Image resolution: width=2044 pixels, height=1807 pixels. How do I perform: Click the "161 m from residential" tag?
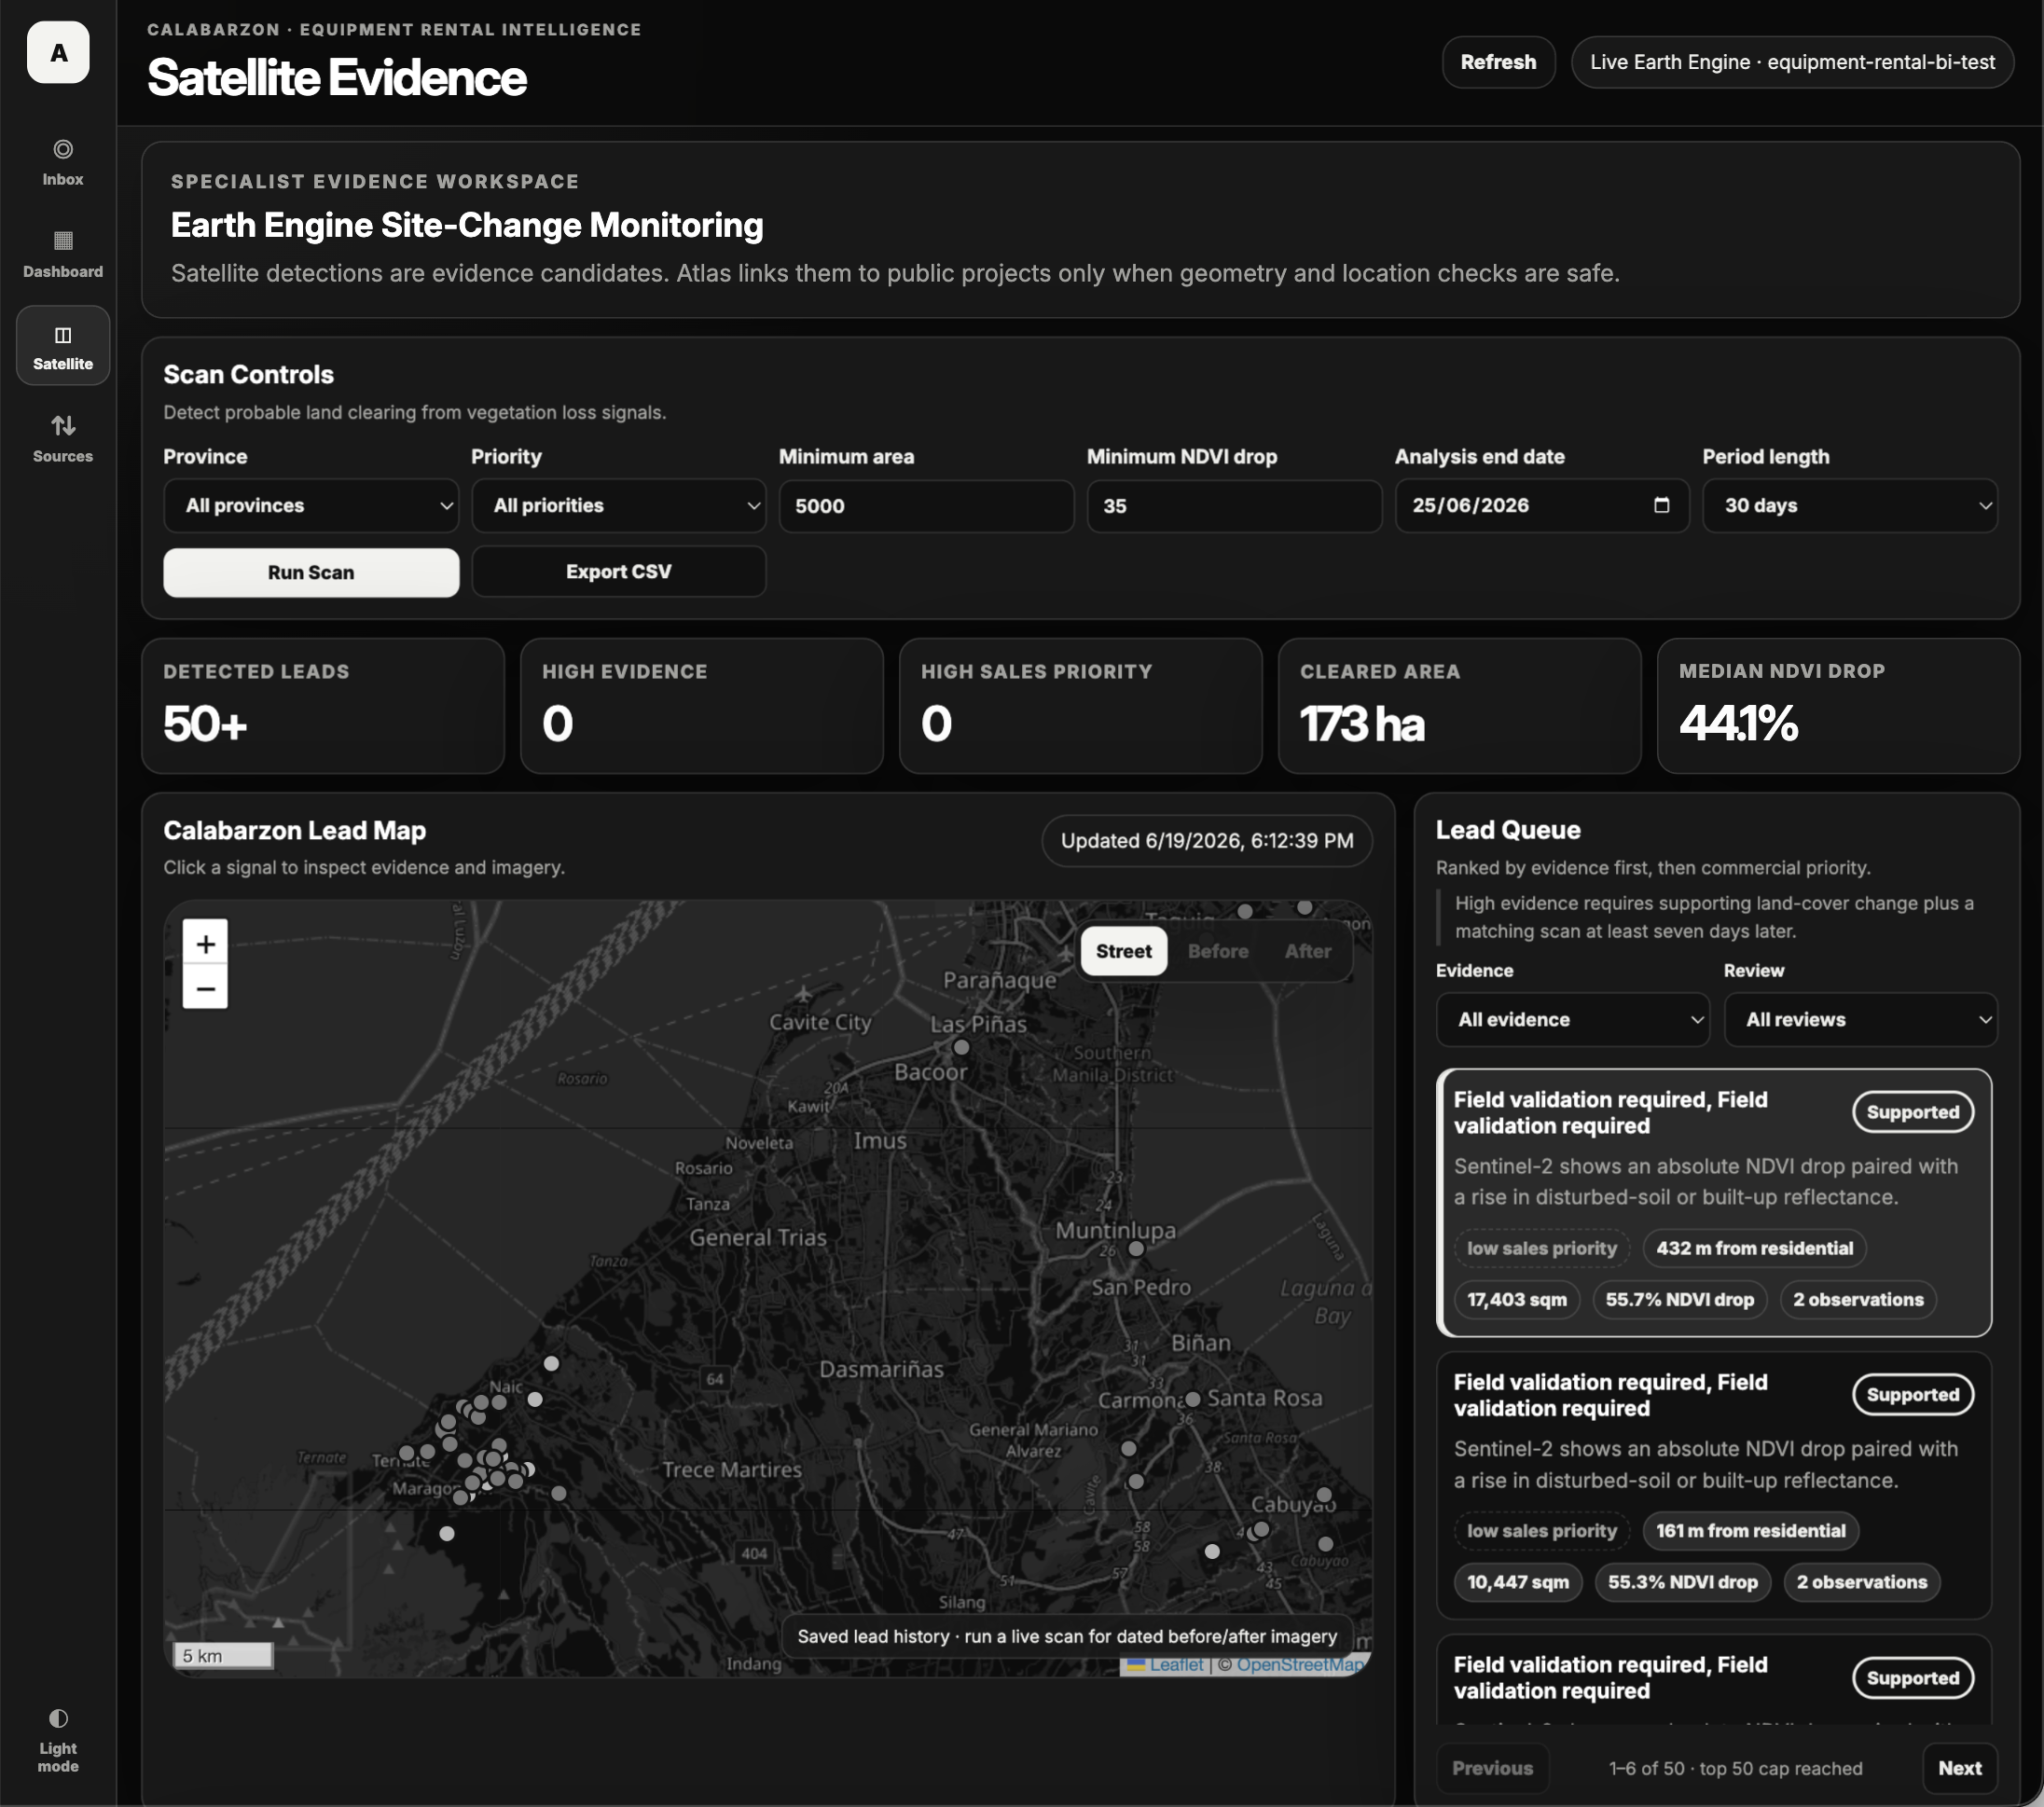[1751, 1530]
